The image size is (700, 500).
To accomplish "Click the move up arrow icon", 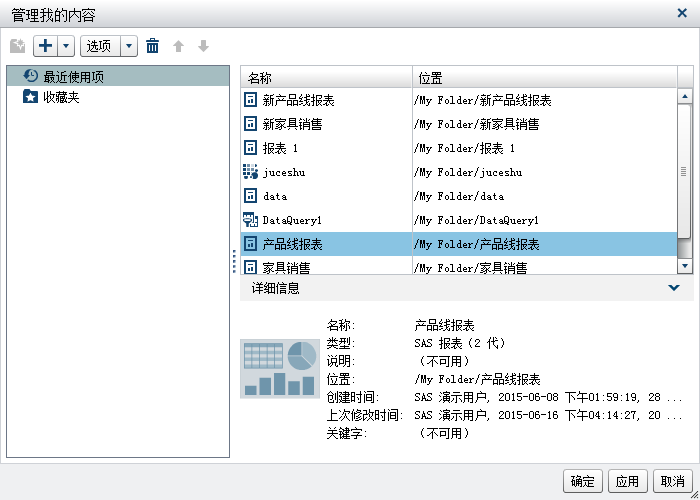I will pos(179,46).
